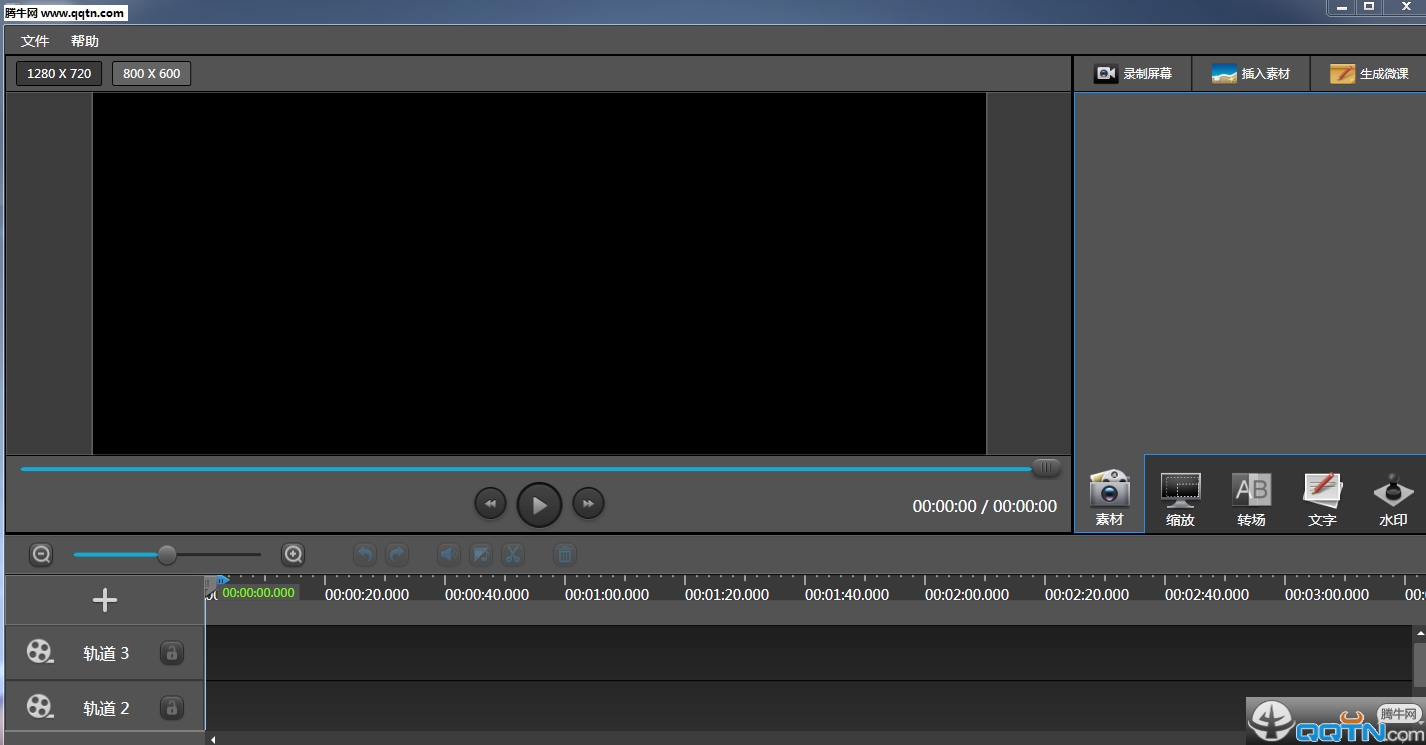Click the redo arrow icon
The width and height of the screenshot is (1426, 745).
pos(397,554)
